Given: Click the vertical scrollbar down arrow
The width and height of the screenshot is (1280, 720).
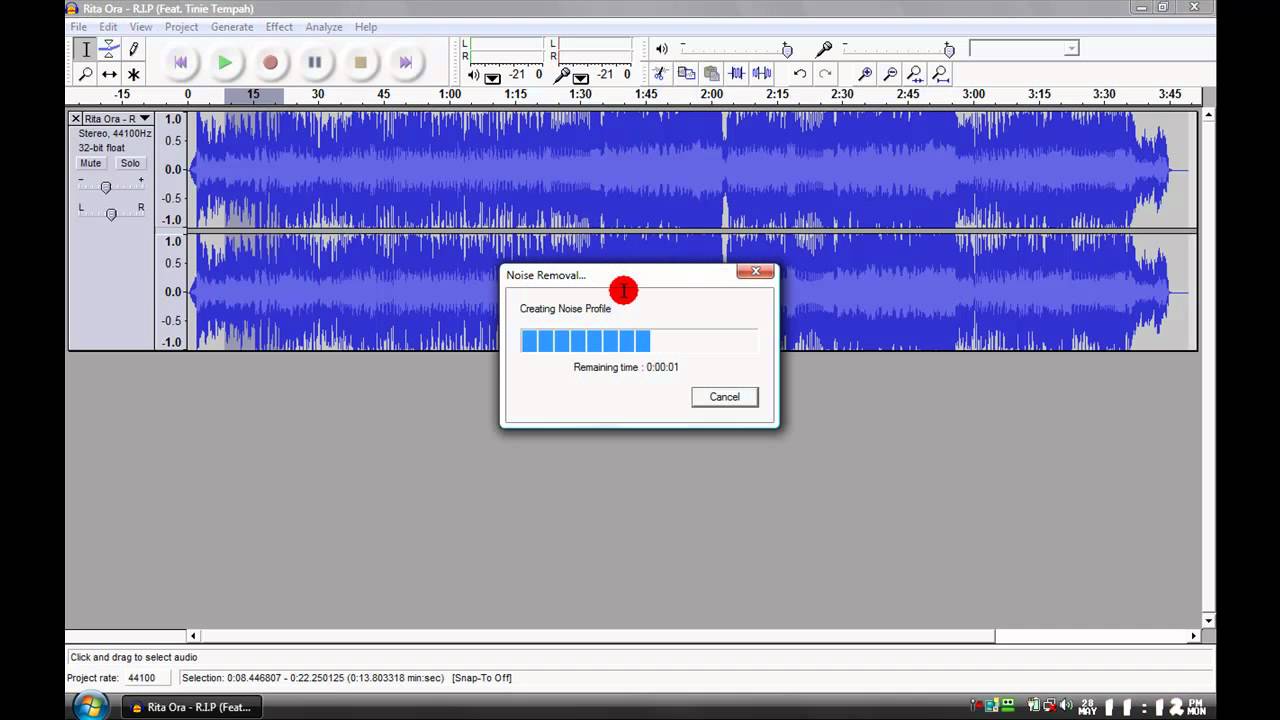Looking at the screenshot, I should tap(1209, 621).
